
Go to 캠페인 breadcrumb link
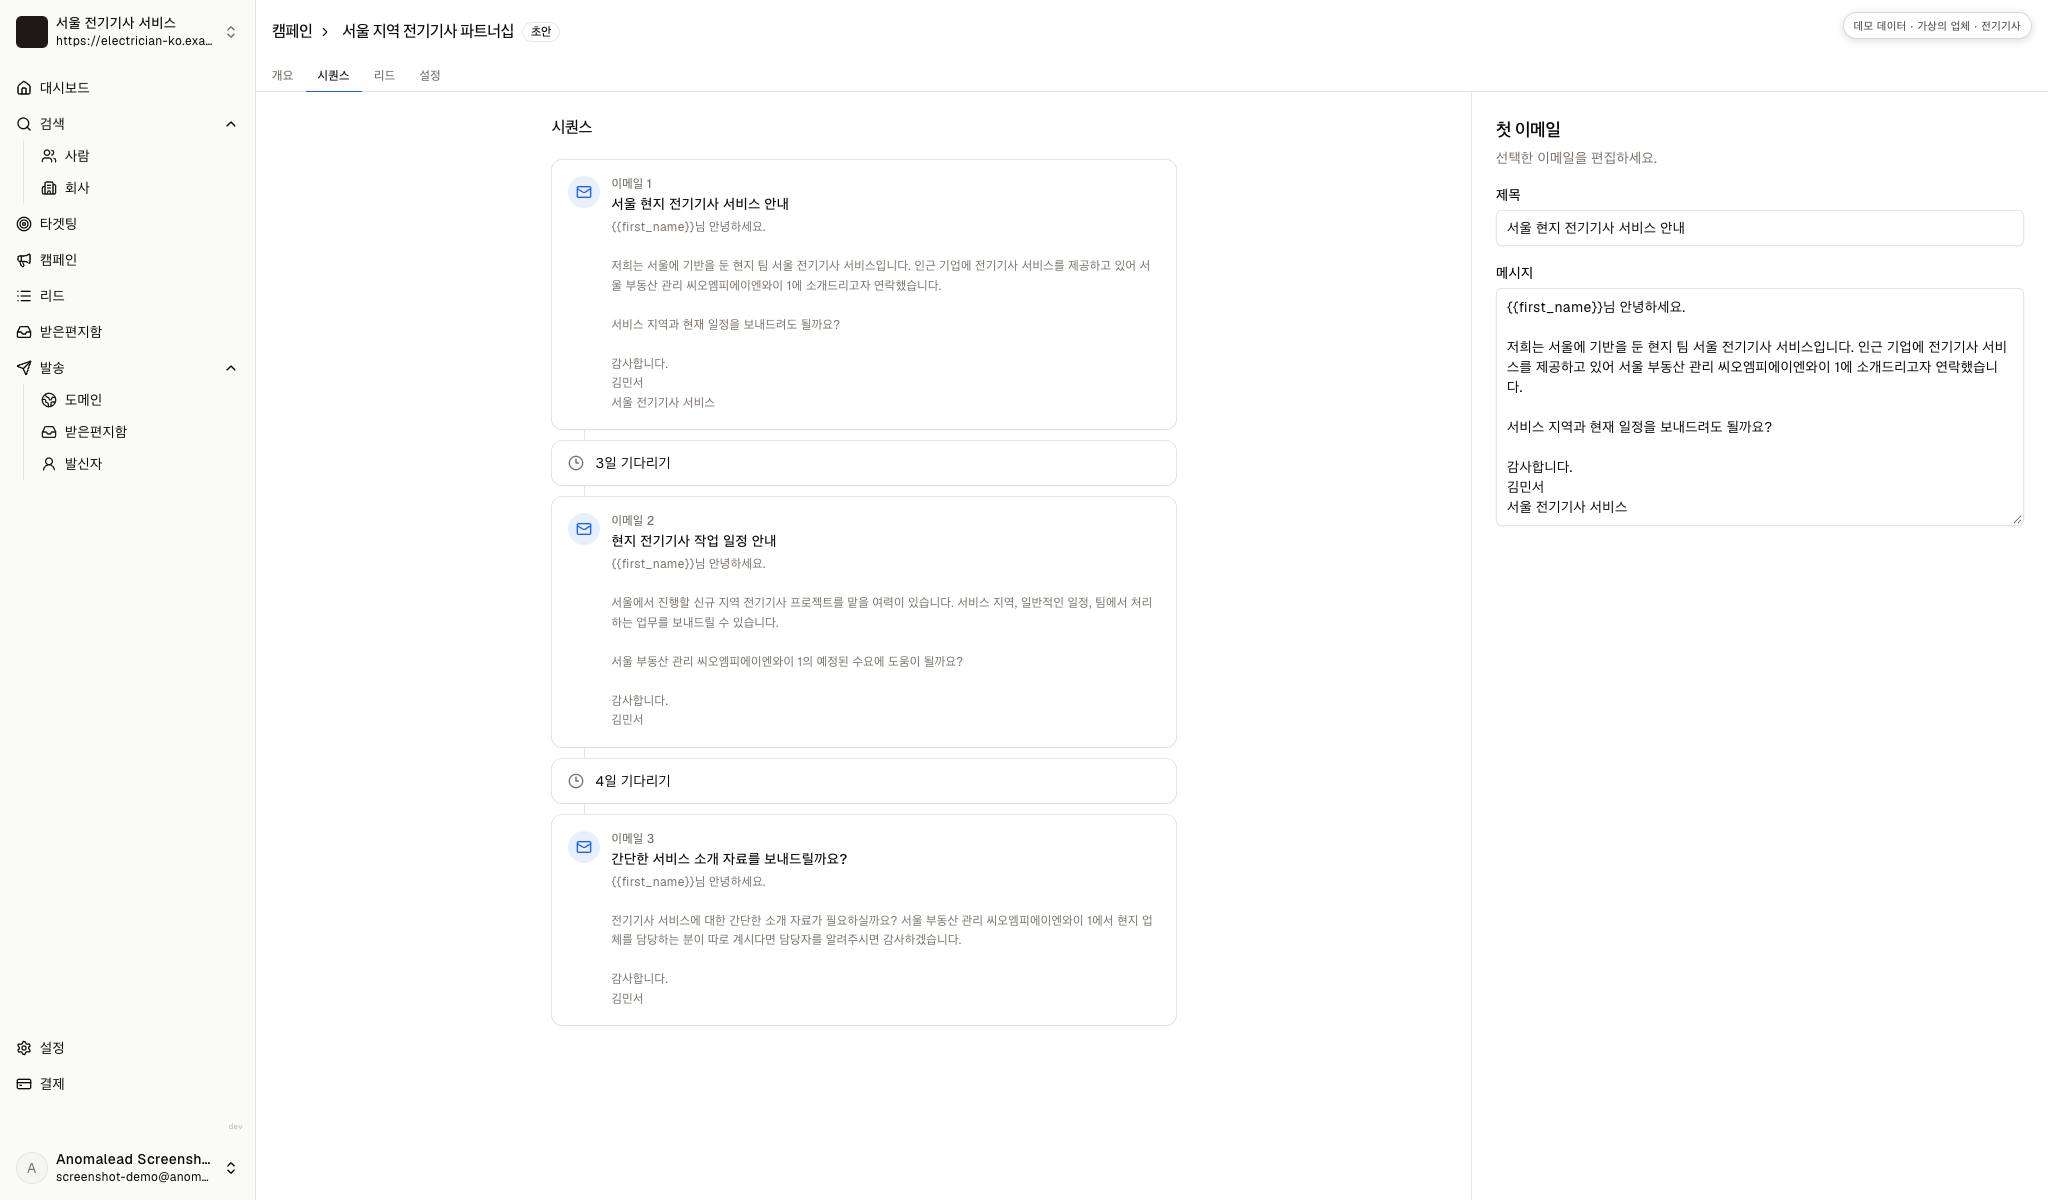point(292,31)
